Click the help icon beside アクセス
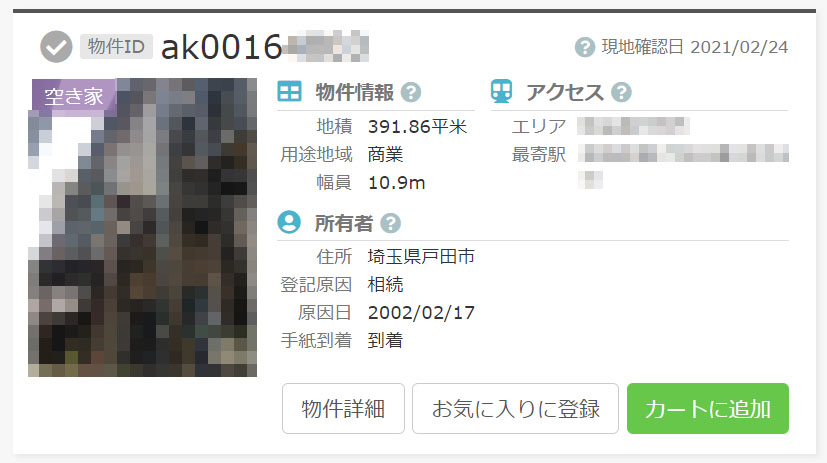 point(621,92)
